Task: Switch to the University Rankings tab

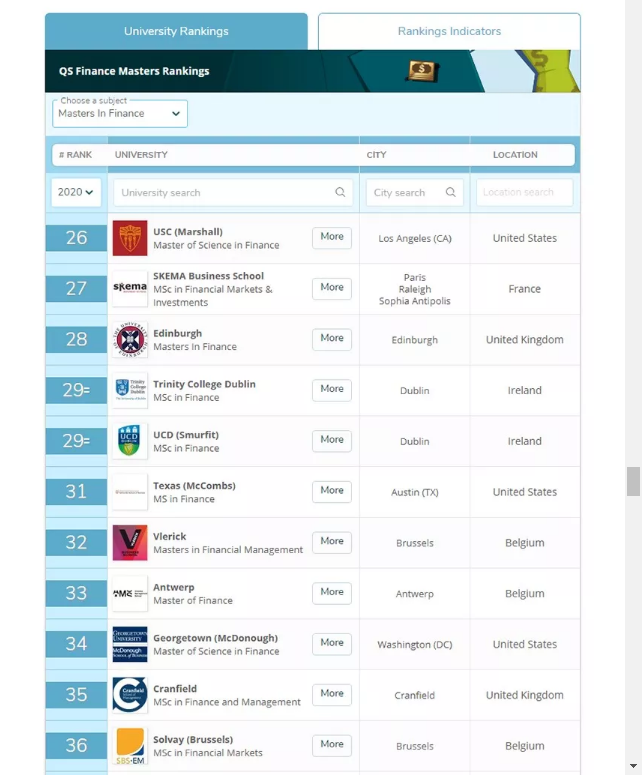Action: pyautogui.click(x=176, y=31)
